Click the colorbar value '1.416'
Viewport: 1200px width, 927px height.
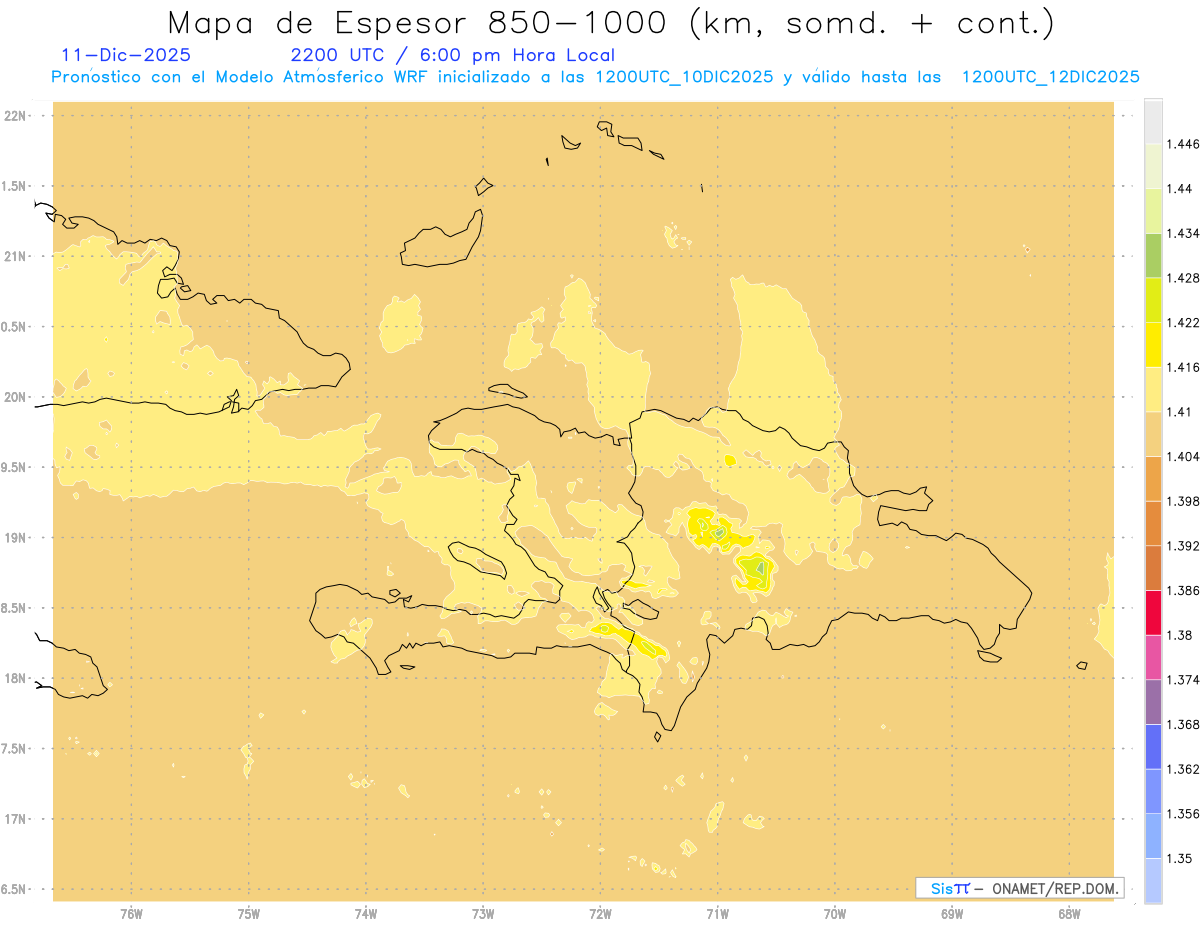click(x=1182, y=367)
